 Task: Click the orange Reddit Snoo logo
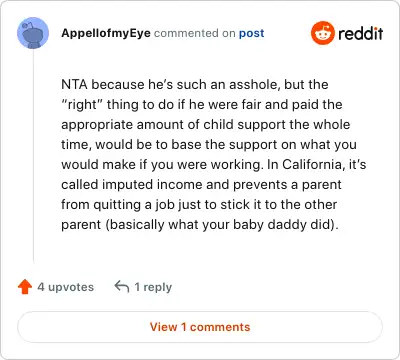322,33
